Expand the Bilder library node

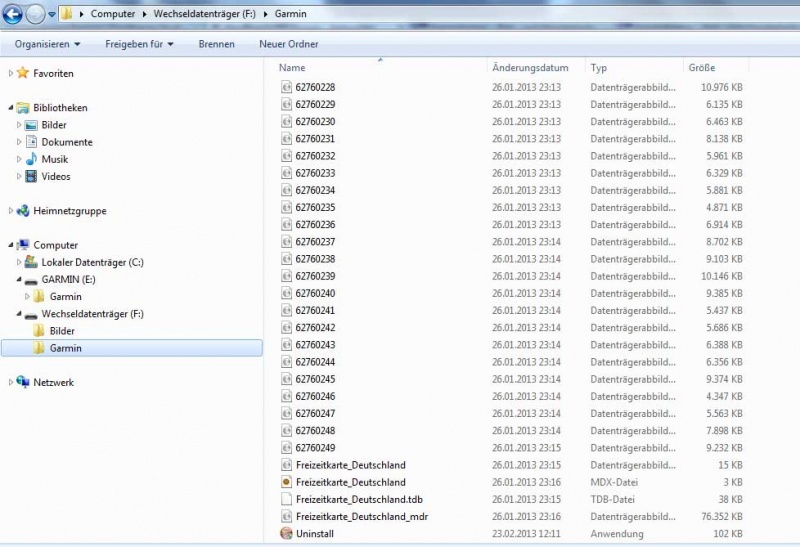(19, 125)
